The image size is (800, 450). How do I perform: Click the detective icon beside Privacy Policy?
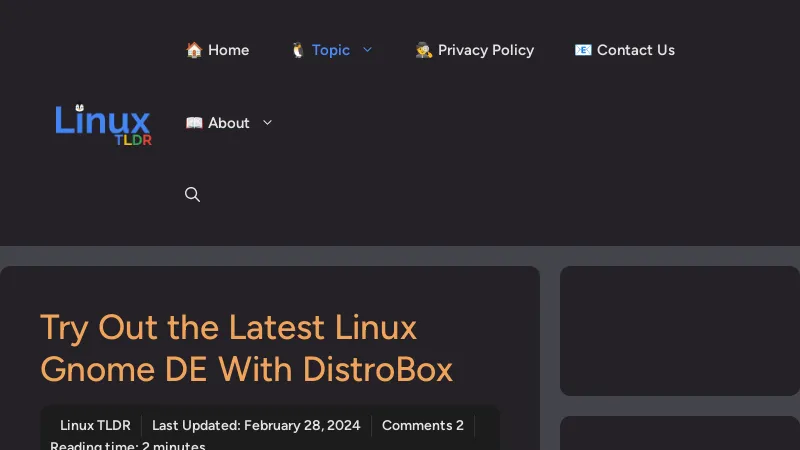(424, 50)
